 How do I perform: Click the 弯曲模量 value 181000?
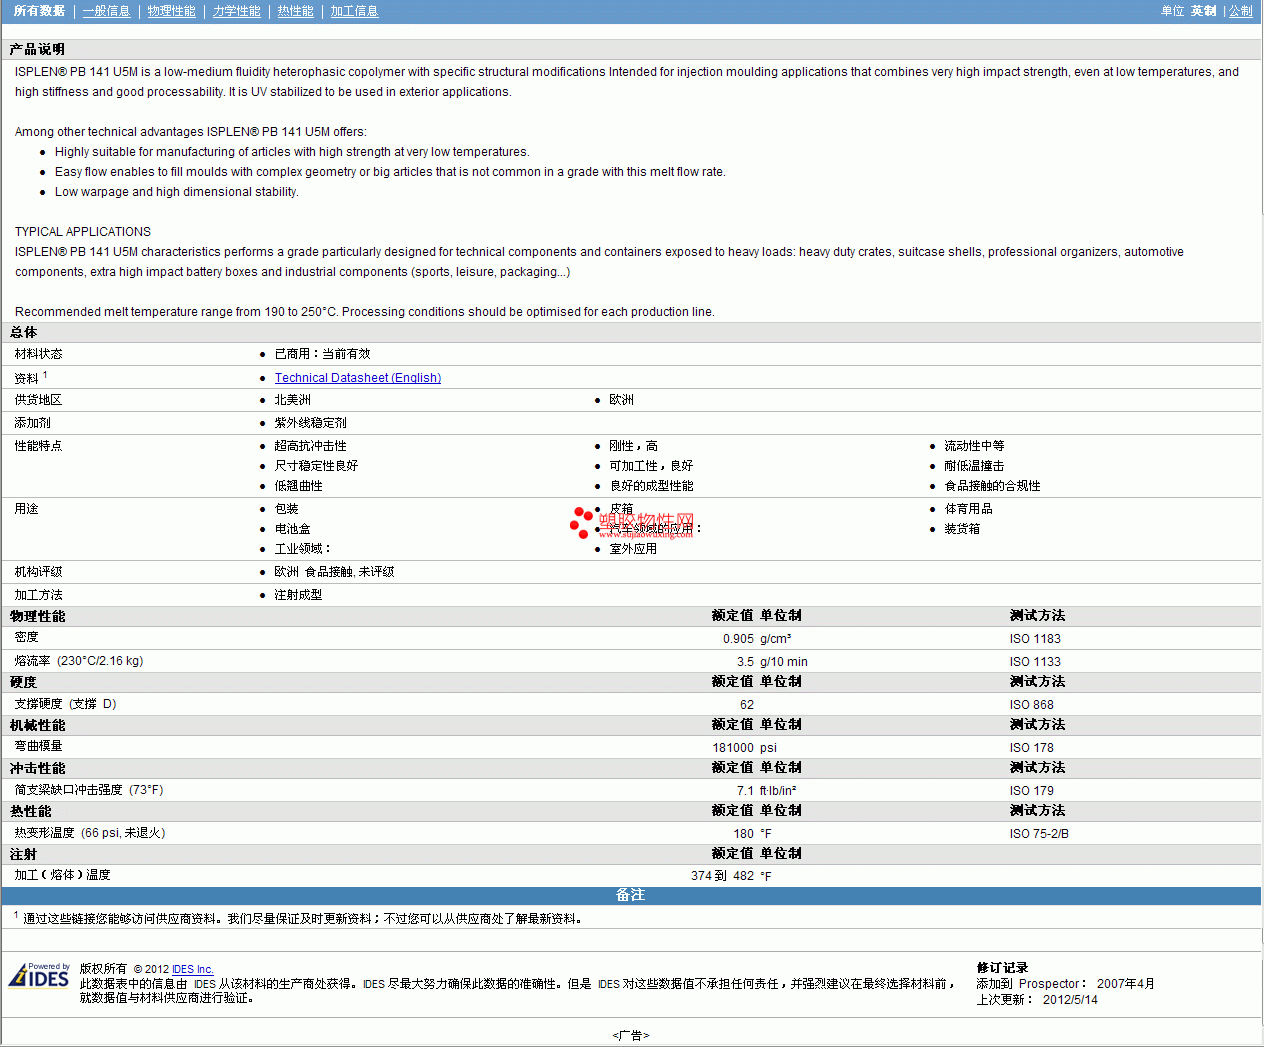733,748
